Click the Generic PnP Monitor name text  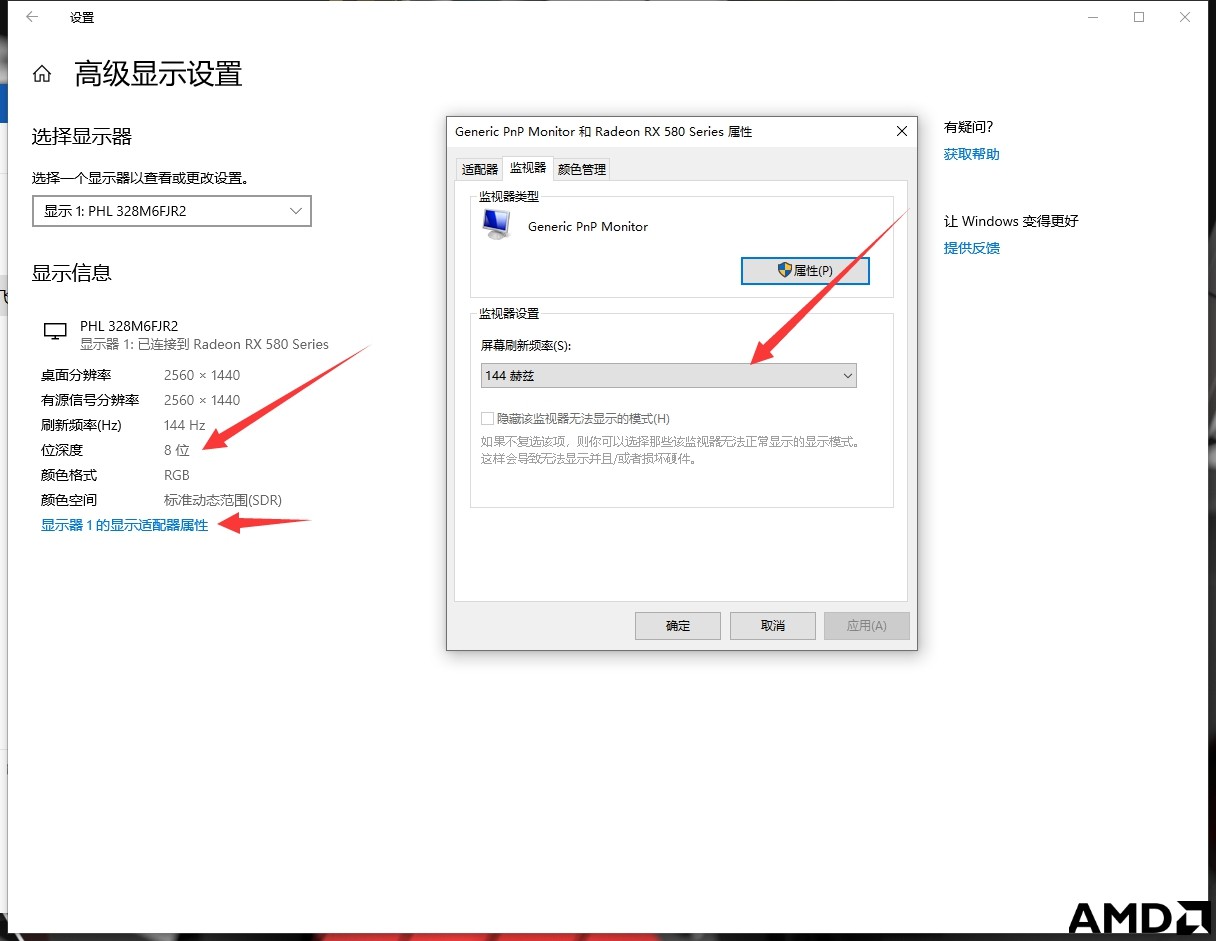click(588, 227)
